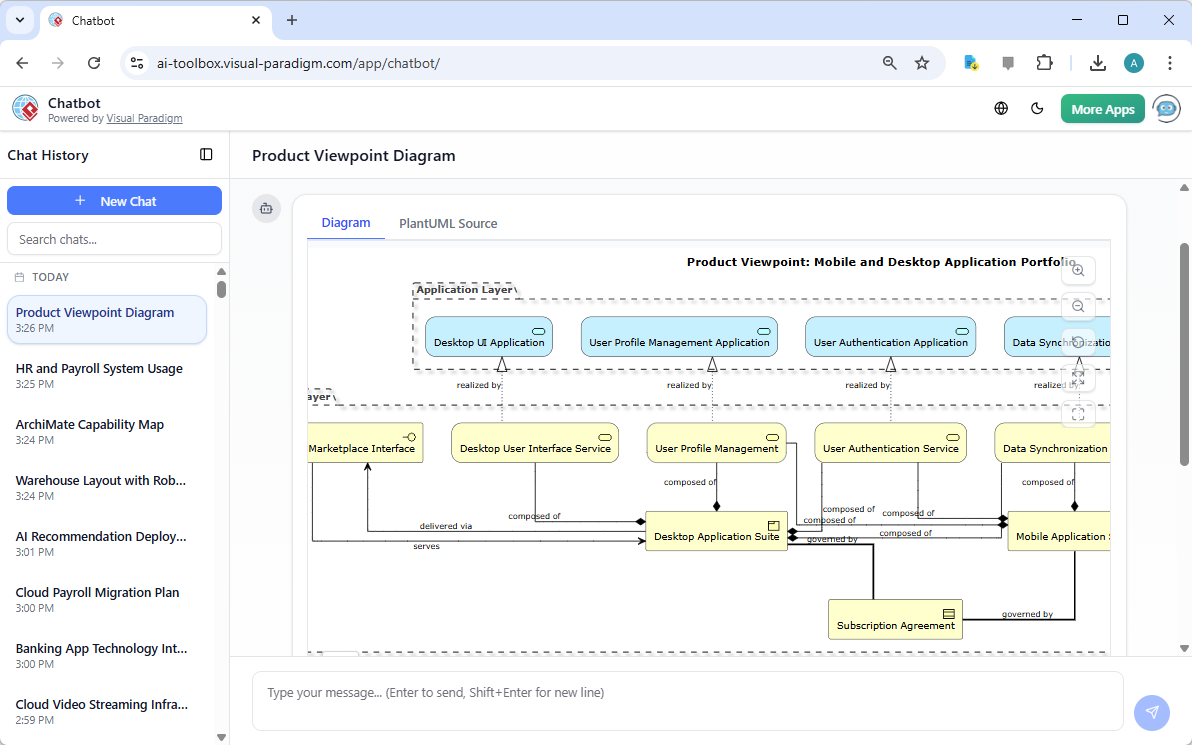
Task: Zoom out of the diagram
Action: 1078,306
